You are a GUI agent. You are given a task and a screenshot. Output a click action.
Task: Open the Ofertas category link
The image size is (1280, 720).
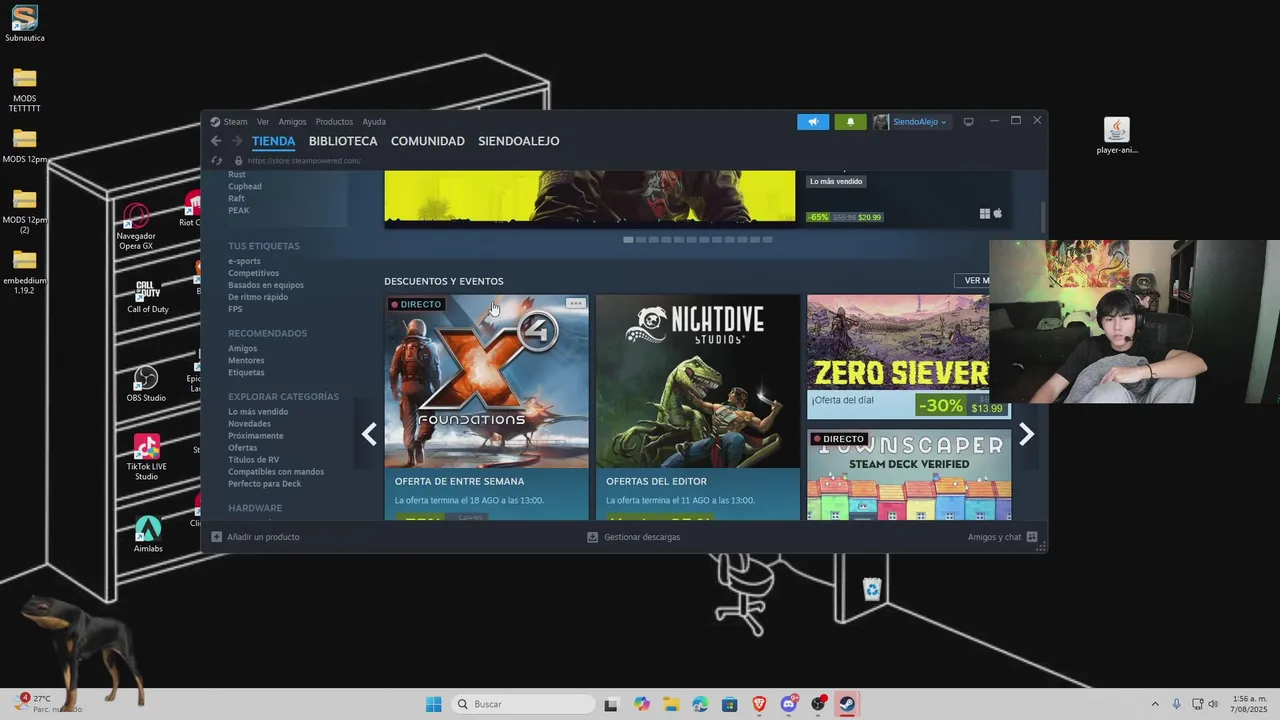[242, 448]
